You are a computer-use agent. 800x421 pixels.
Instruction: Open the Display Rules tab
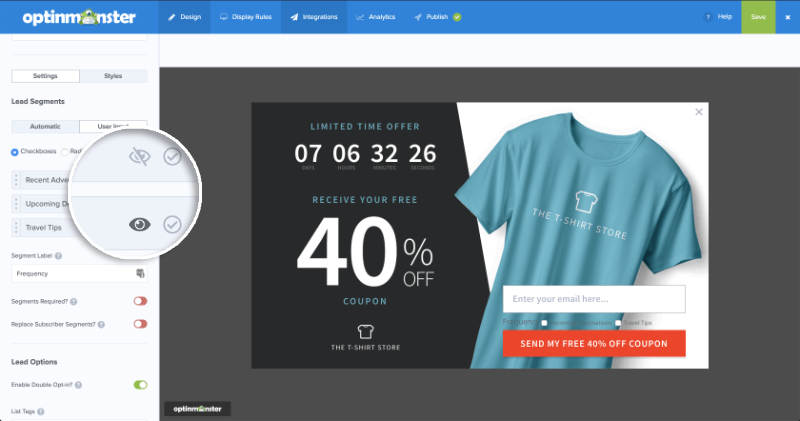click(x=245, y=17)
